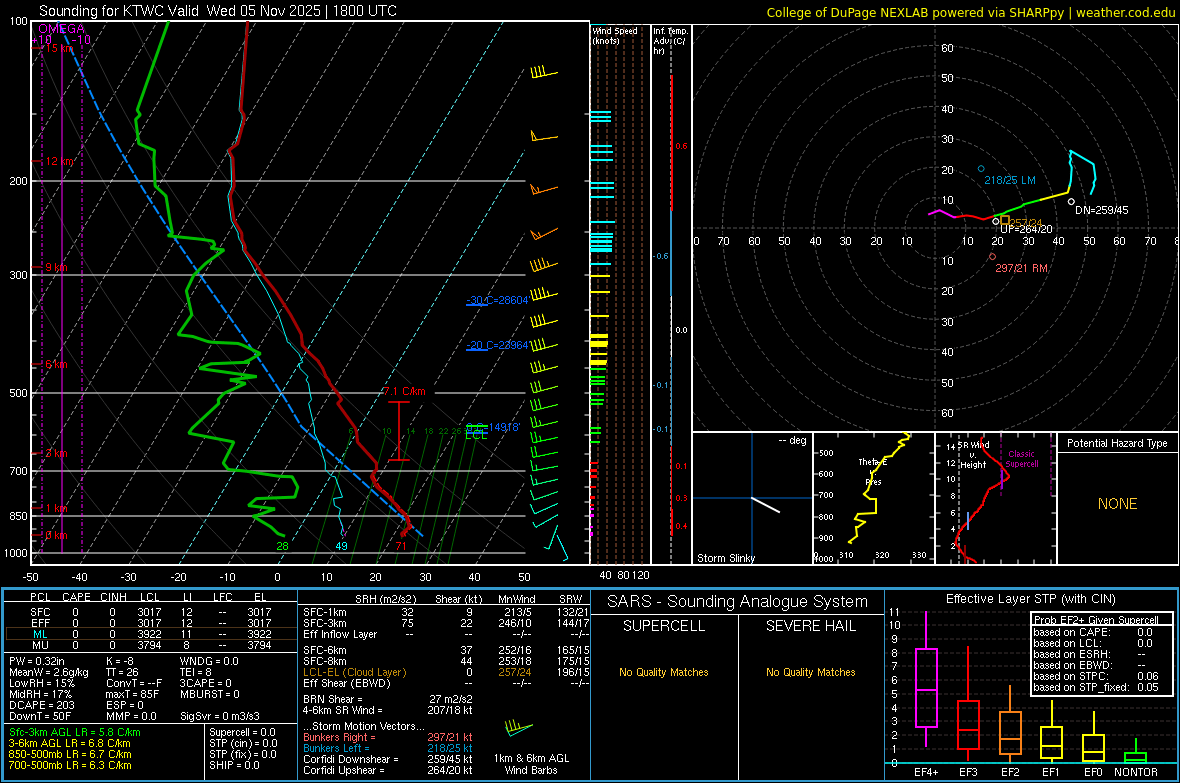The image size is (1180, 783).
Task: Click the red 'Bunkers Right =' storm motion row
Action: 388,737
